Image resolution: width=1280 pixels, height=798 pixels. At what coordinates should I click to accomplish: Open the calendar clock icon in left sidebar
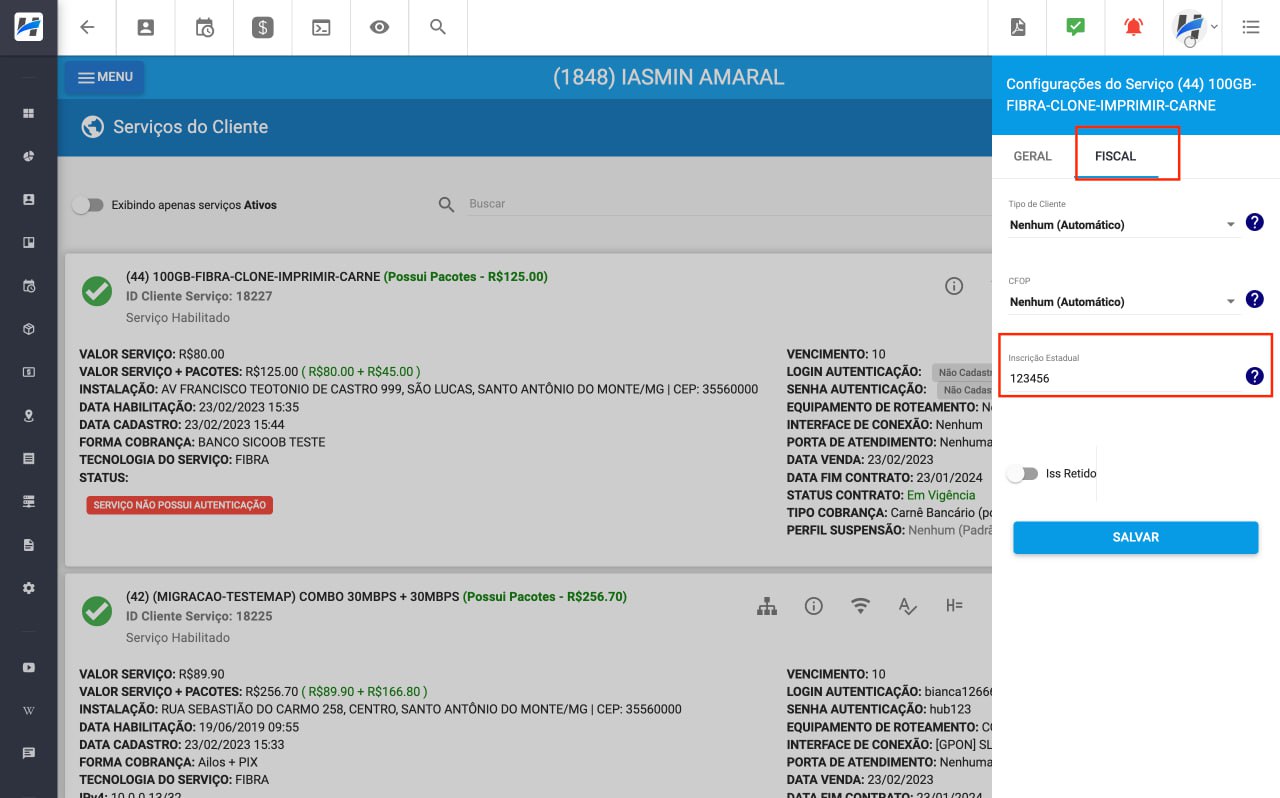[x=28, y=286]
